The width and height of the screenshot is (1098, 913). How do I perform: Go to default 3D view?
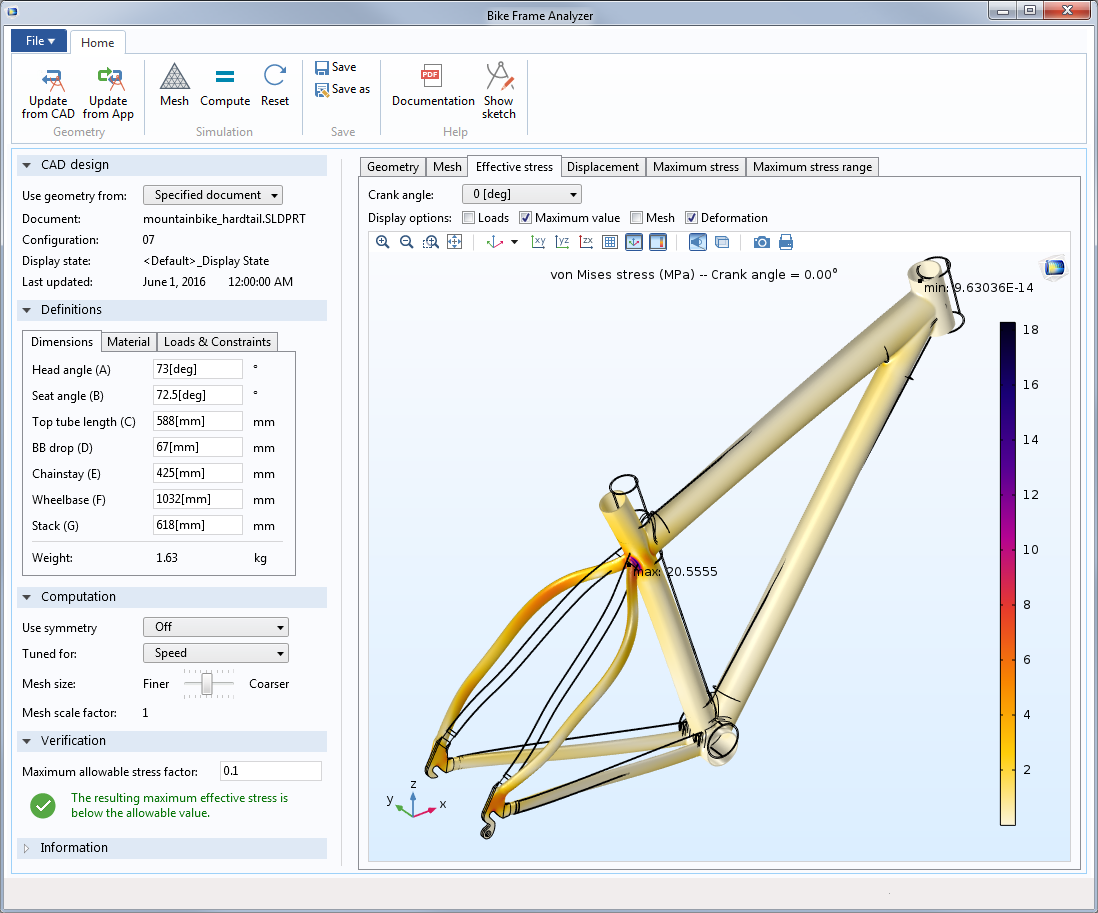[494, 242]
